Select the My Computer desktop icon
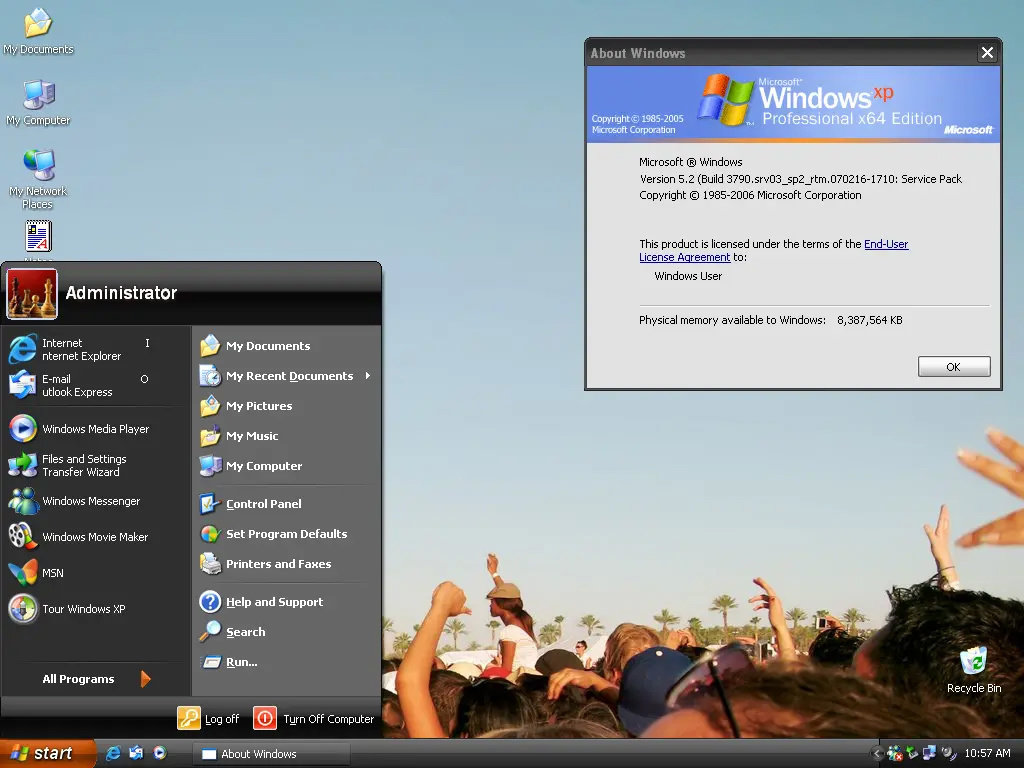This screenshot has width=1024, height=768. coord(38,103)
